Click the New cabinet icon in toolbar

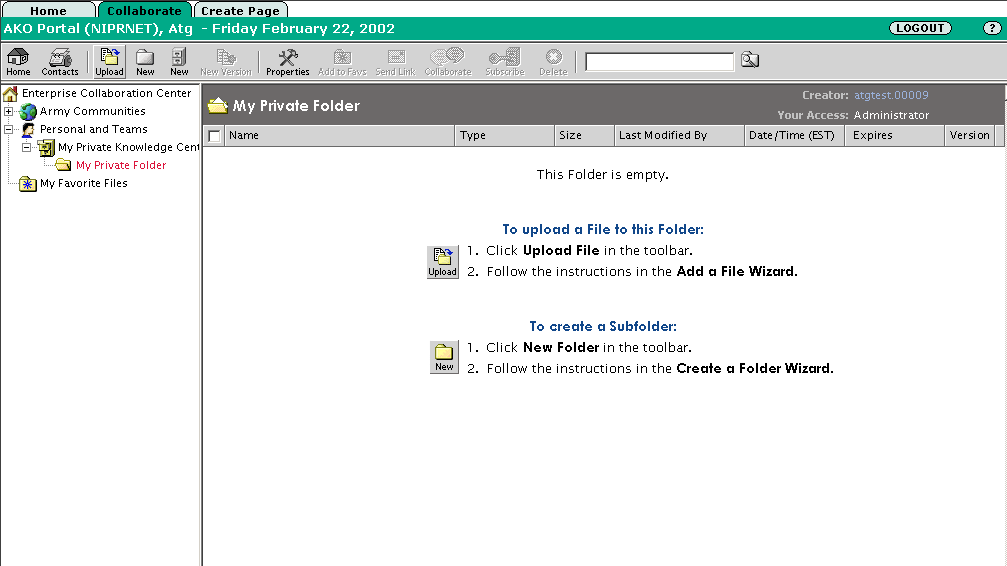point(179,62)
